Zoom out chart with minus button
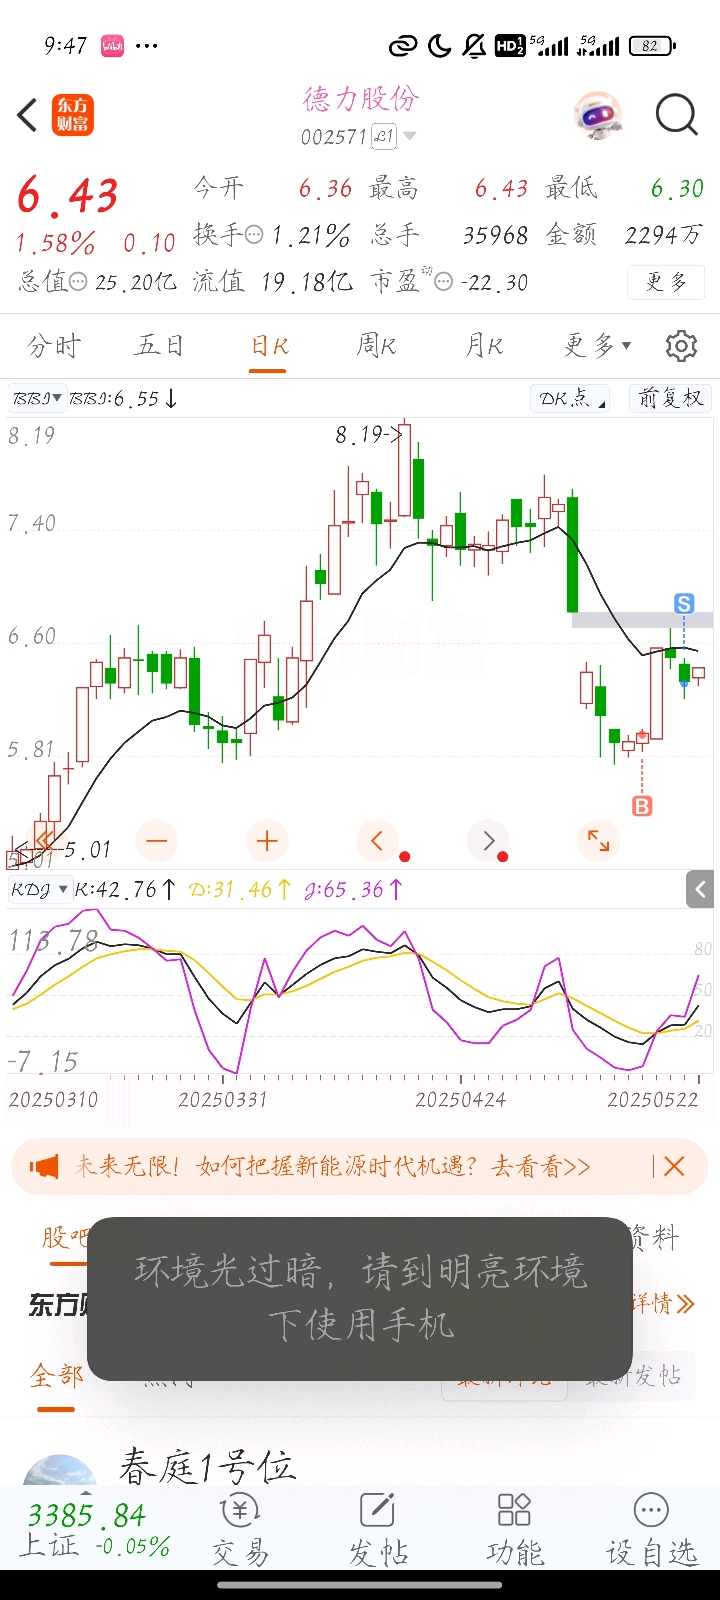 (156, 841)
